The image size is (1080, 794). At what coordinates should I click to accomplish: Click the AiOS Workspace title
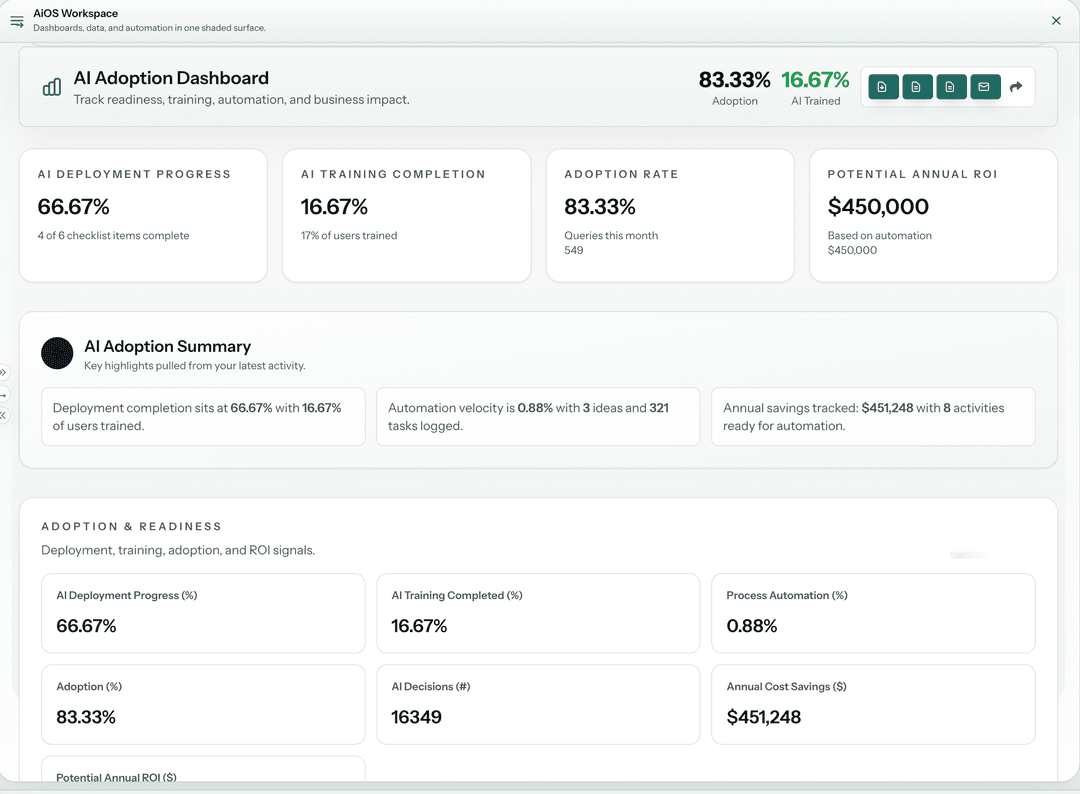tap(76, 13)
